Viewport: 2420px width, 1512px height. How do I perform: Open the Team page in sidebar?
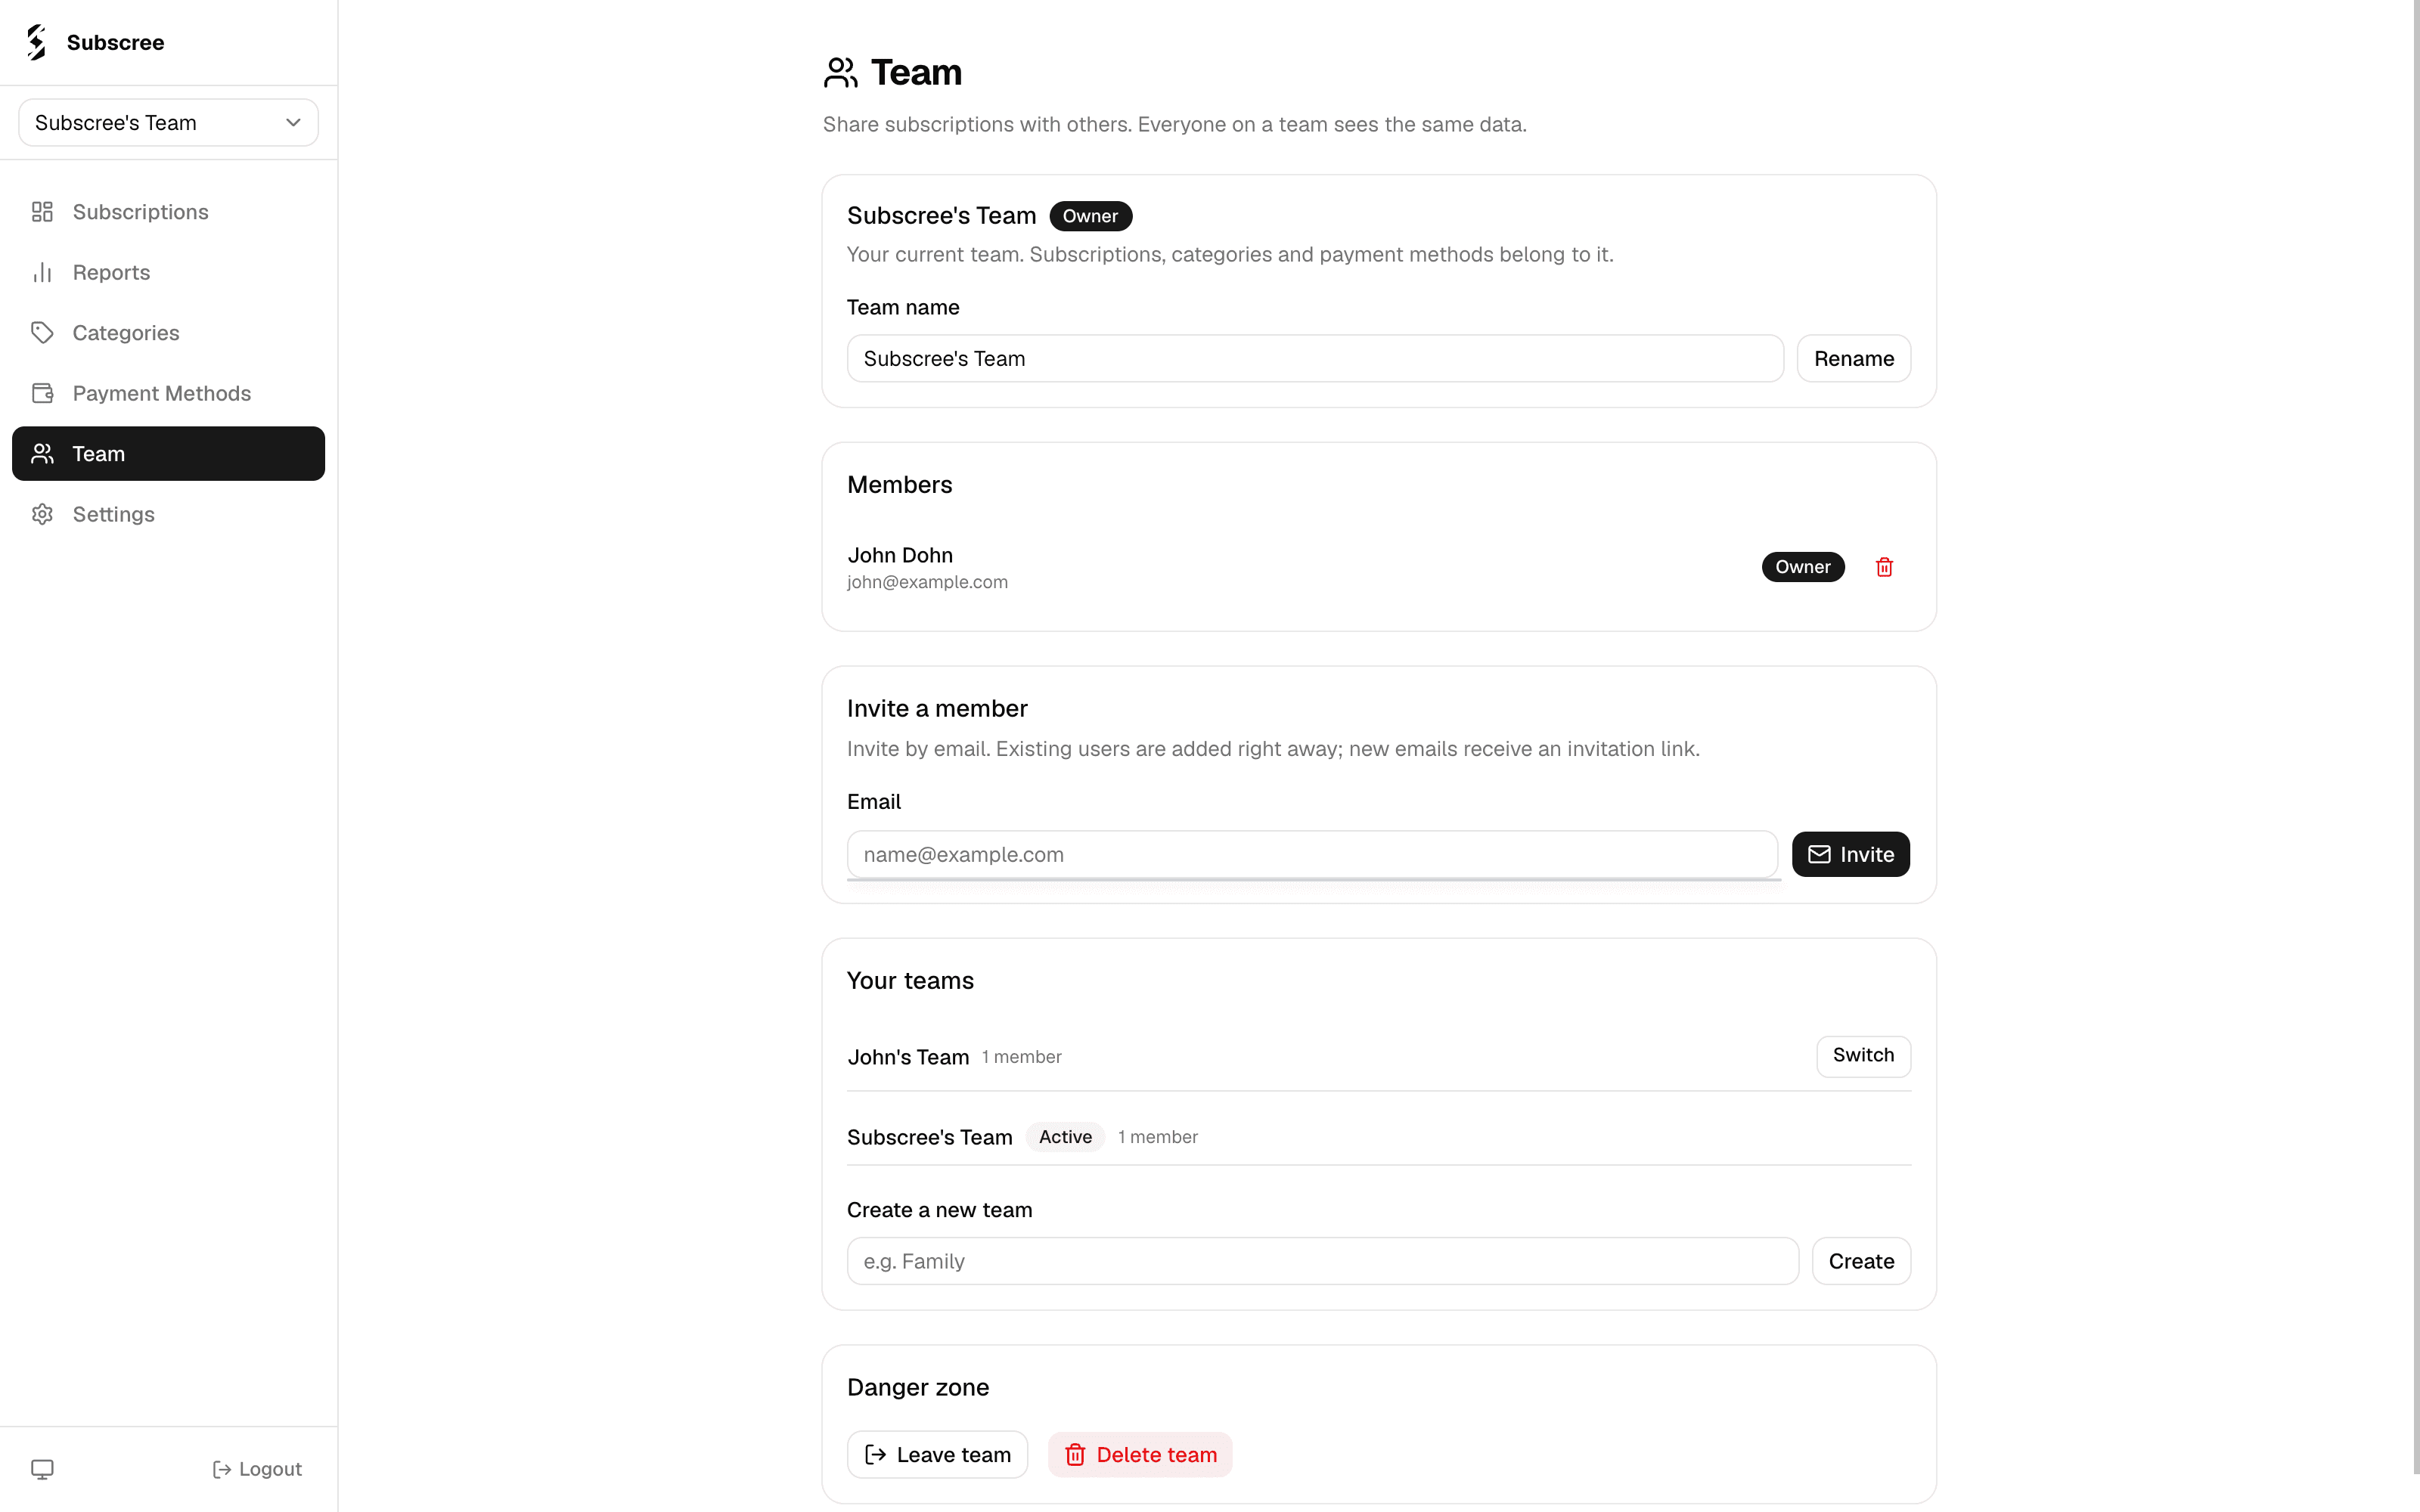pyautogui.click(x=168, y=454)
